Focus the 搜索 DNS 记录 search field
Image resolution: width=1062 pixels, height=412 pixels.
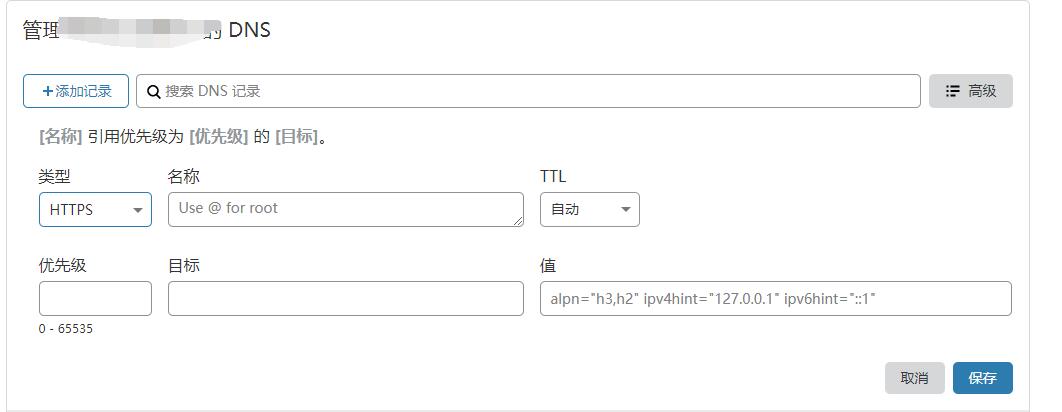click(540, 91)
